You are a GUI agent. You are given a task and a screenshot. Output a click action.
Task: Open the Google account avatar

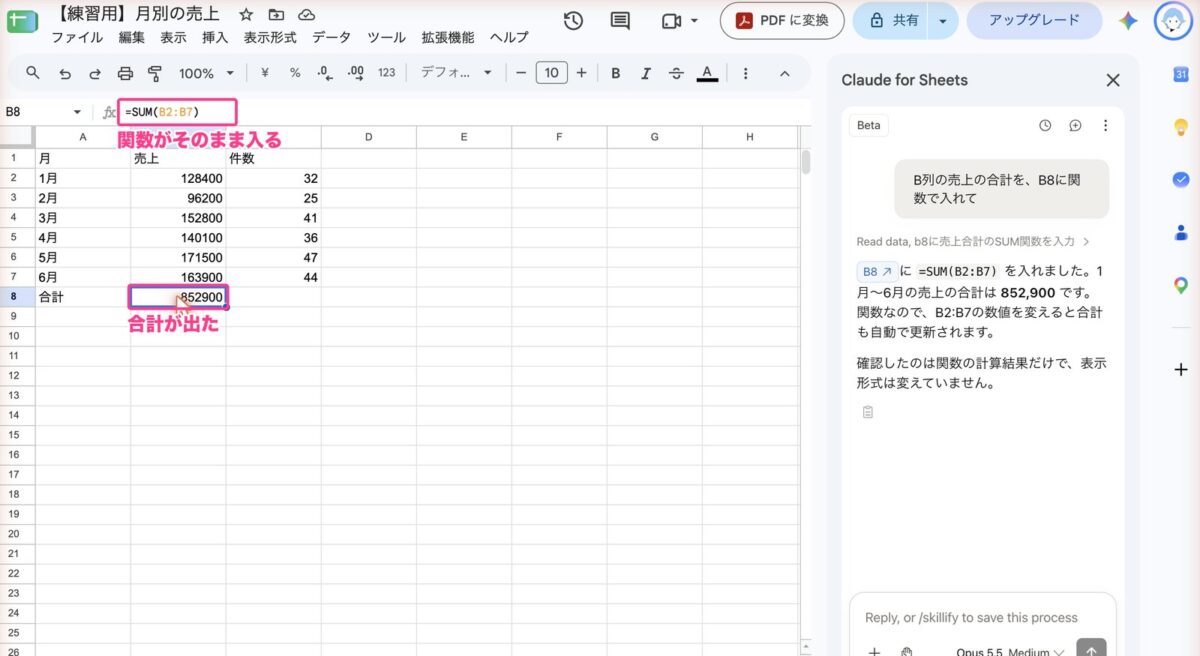point(1173,20)
